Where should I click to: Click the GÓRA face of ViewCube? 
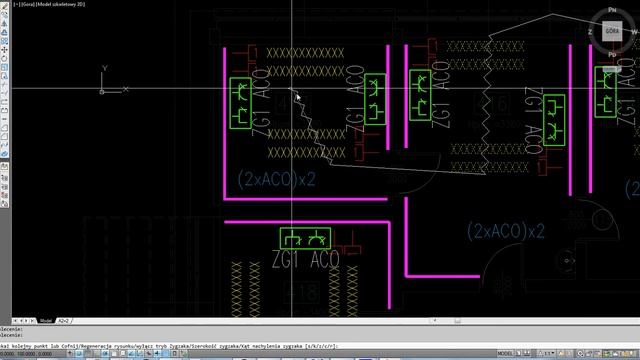point(612,31)
